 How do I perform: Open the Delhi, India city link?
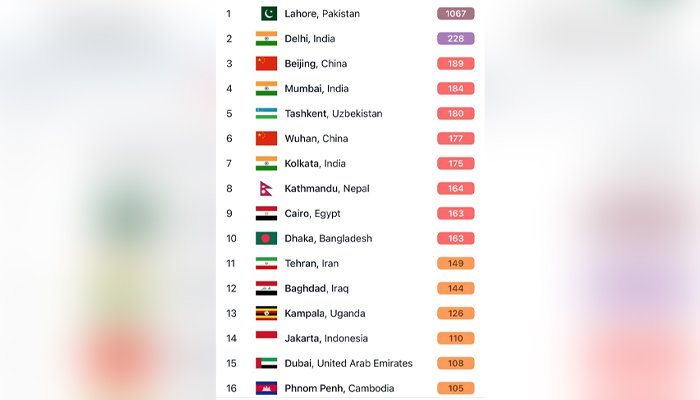click(x=310, y=39)
